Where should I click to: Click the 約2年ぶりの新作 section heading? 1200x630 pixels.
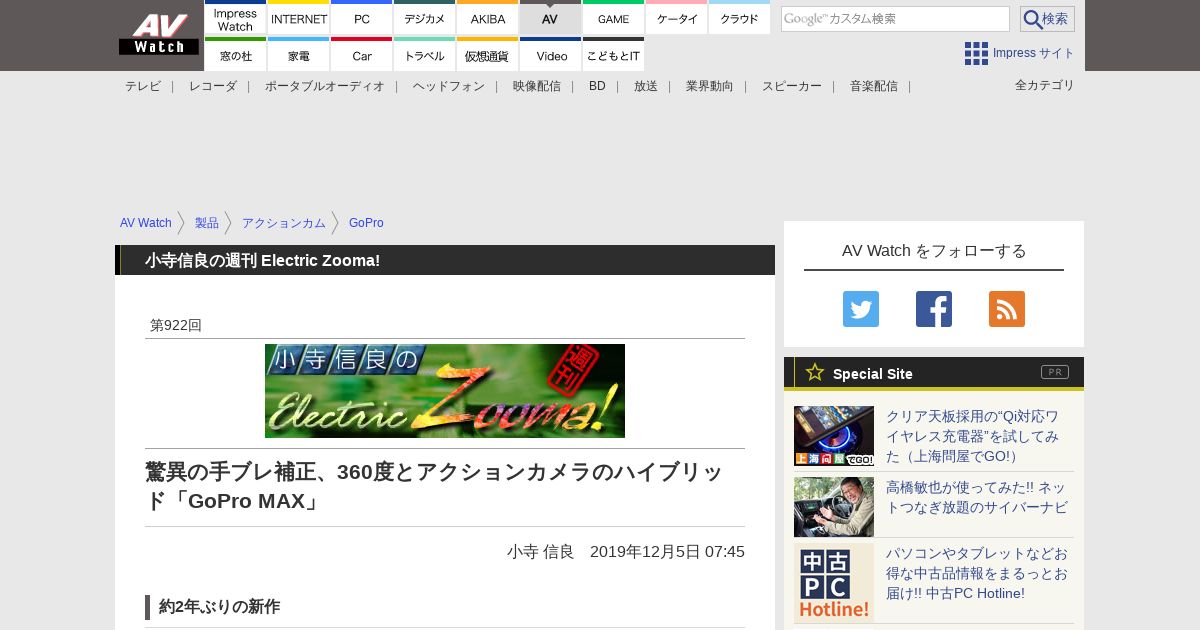(x=219, y=607)
